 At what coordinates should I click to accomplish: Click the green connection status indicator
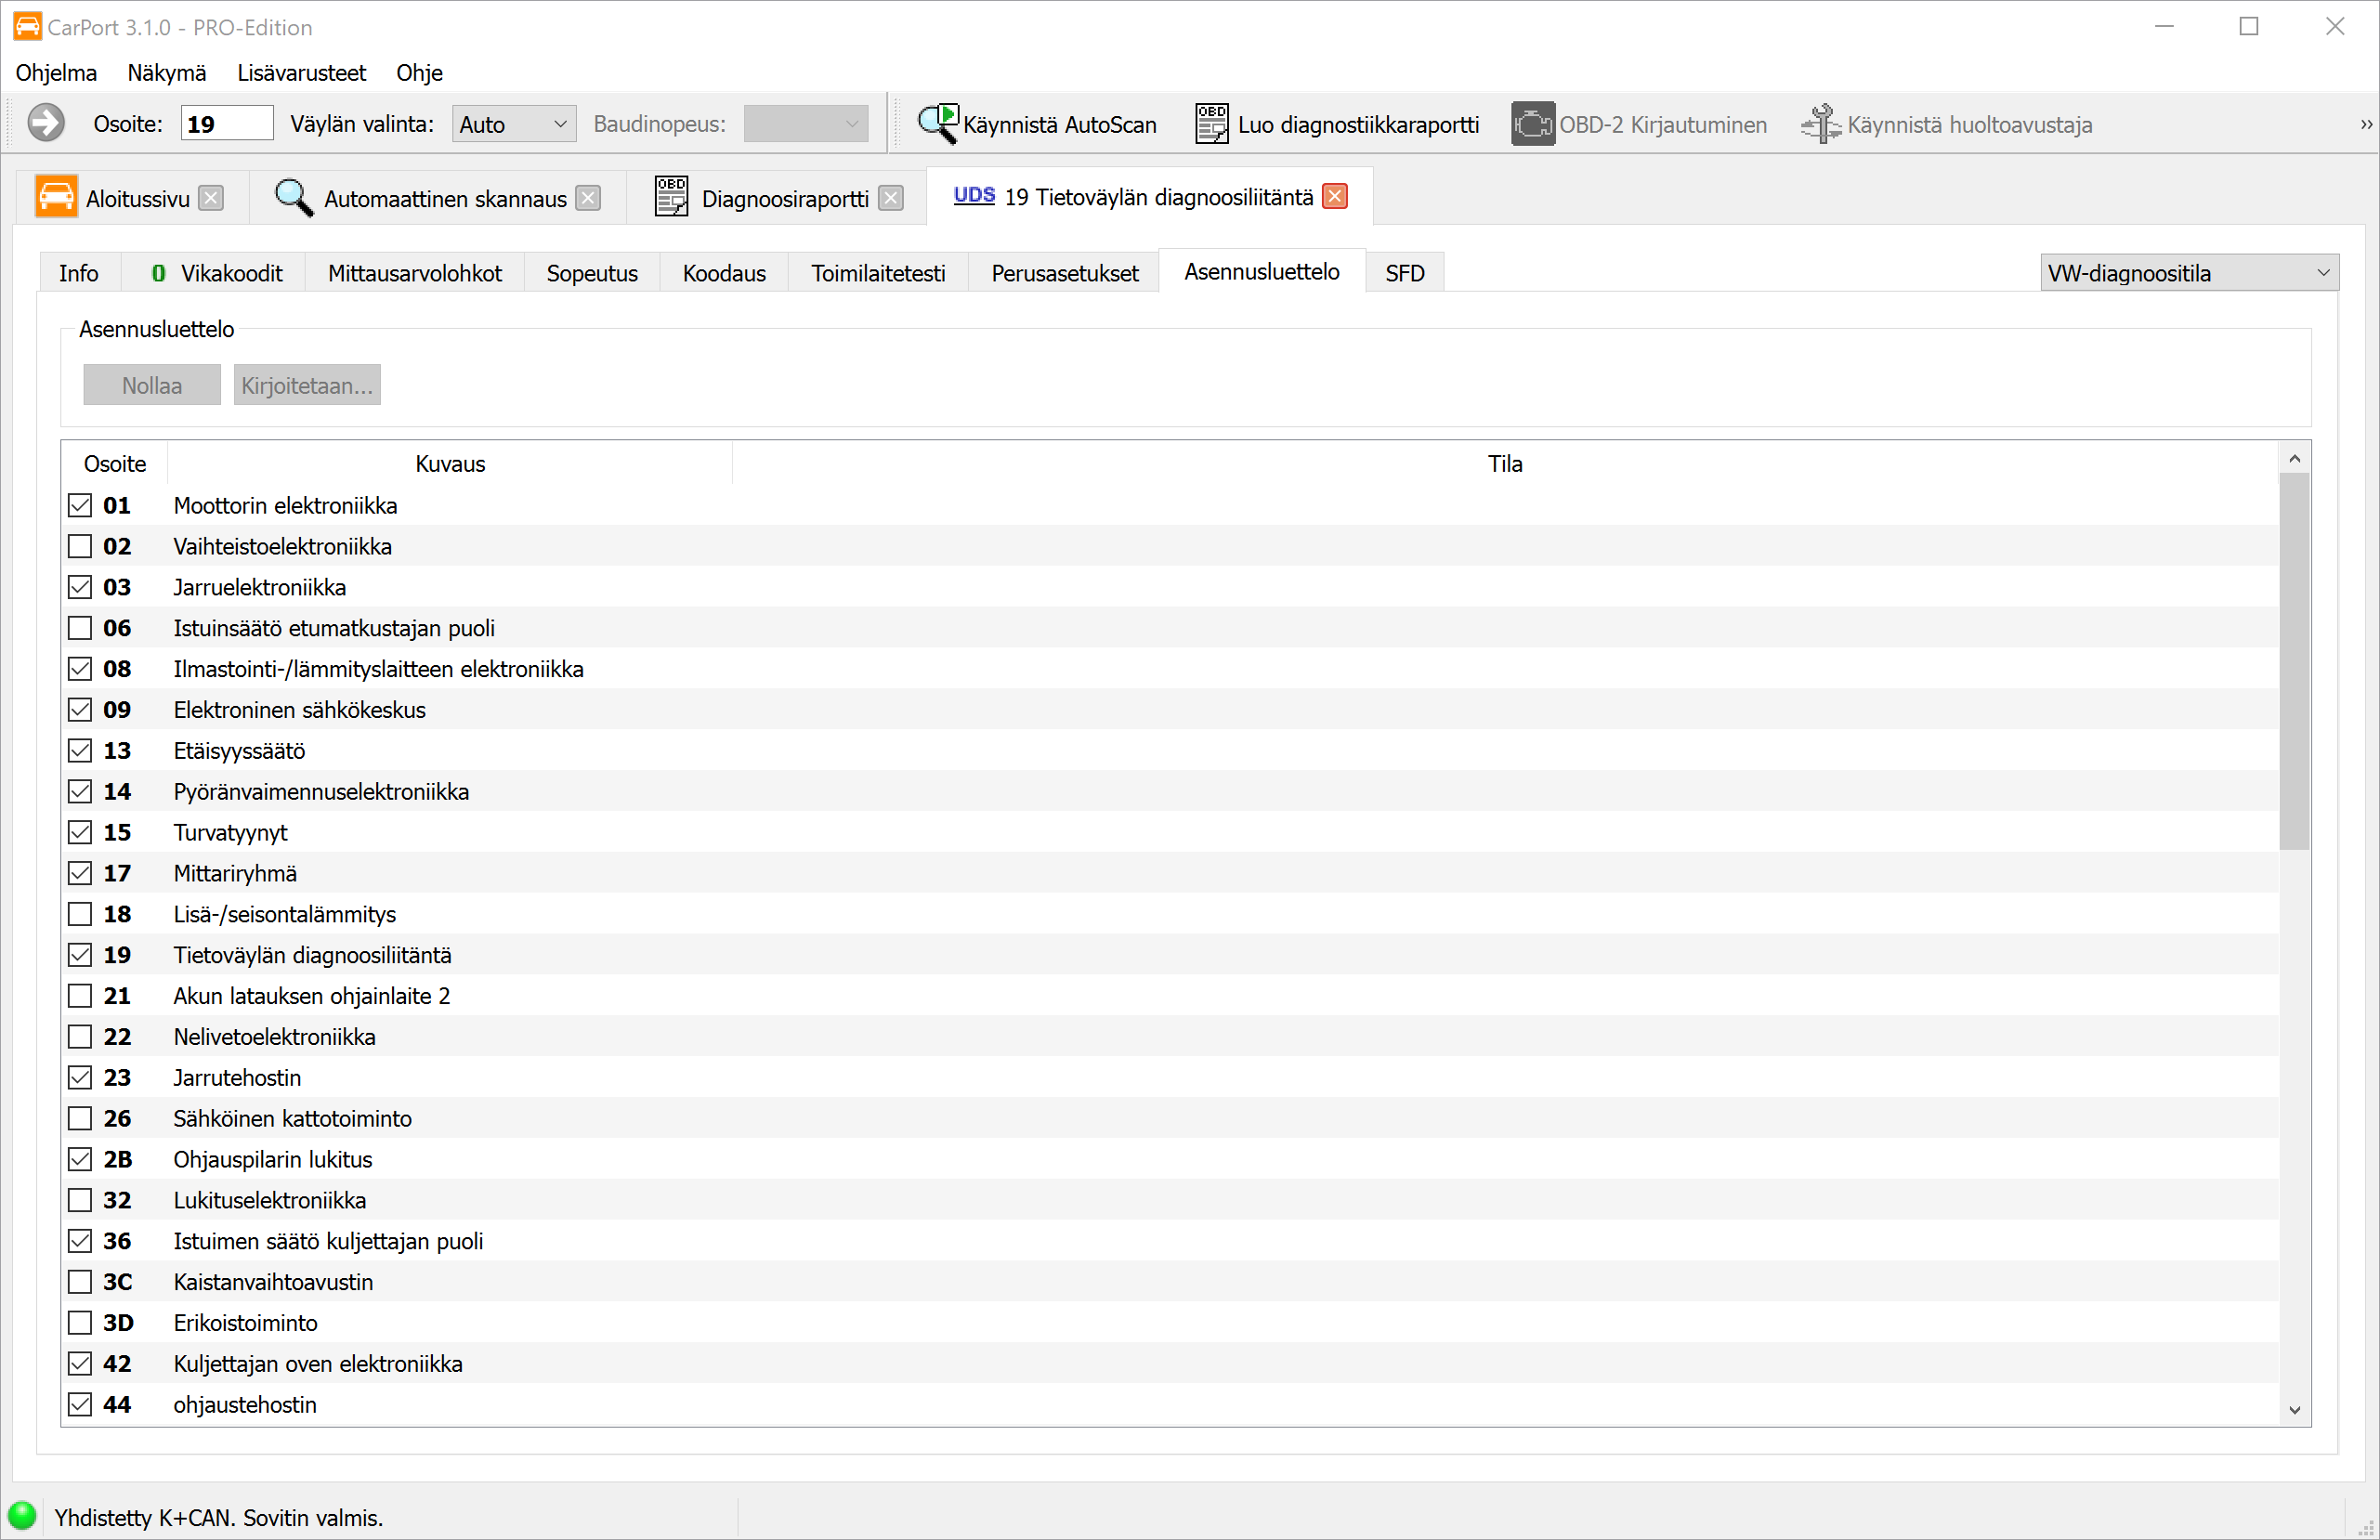[x=22, y=1516]
